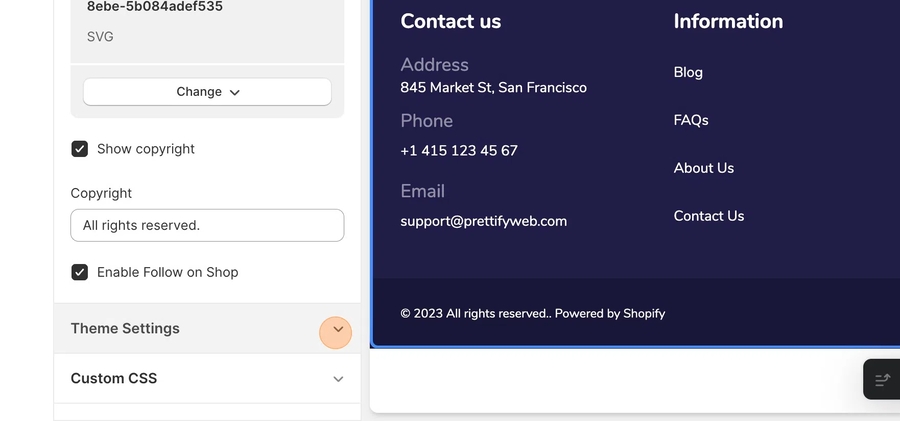The height and width of the screenshot is (421, 900).
Task: Click the support@prettifyweb.com email address
Action: point(483,221)
